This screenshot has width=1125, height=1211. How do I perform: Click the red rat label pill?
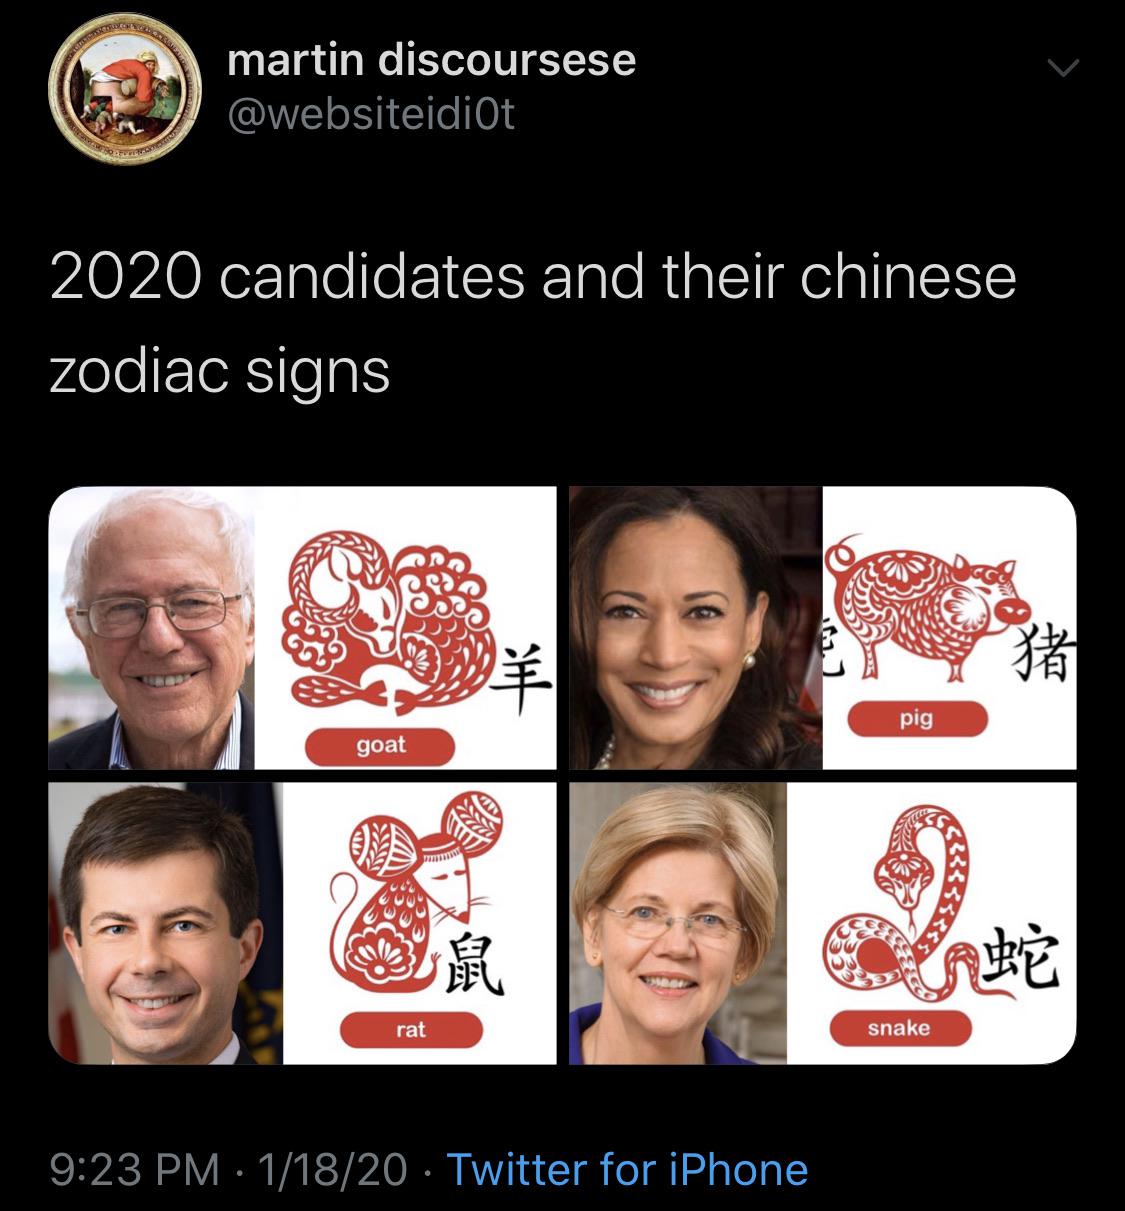411,1029
